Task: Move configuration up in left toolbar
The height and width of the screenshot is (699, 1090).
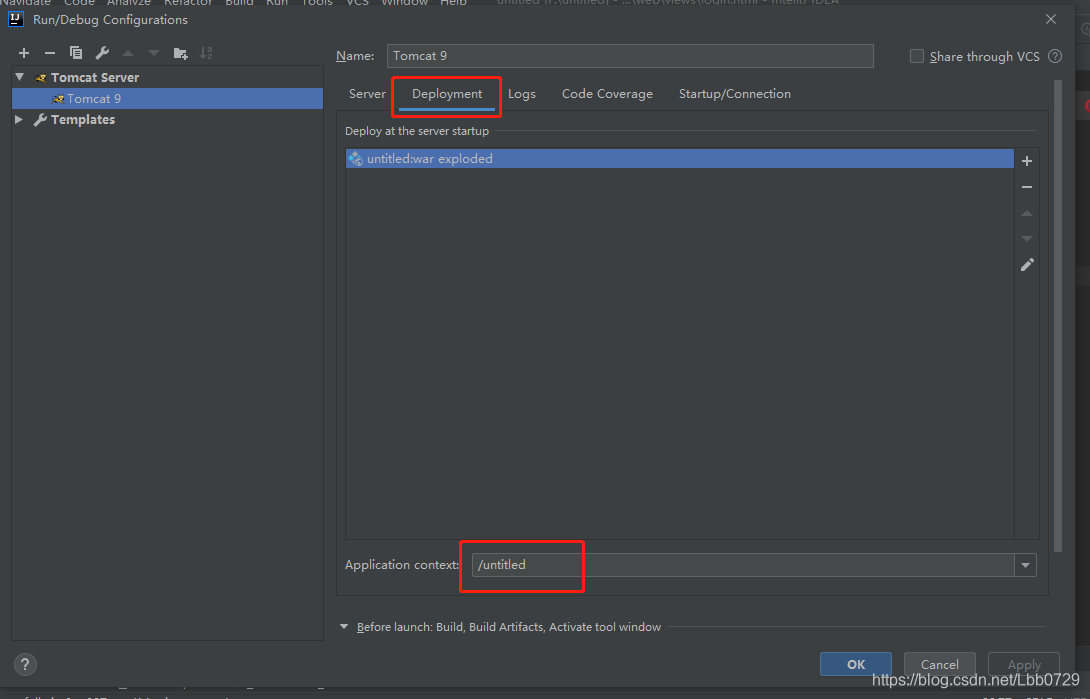Action: (x=128, y=53)
